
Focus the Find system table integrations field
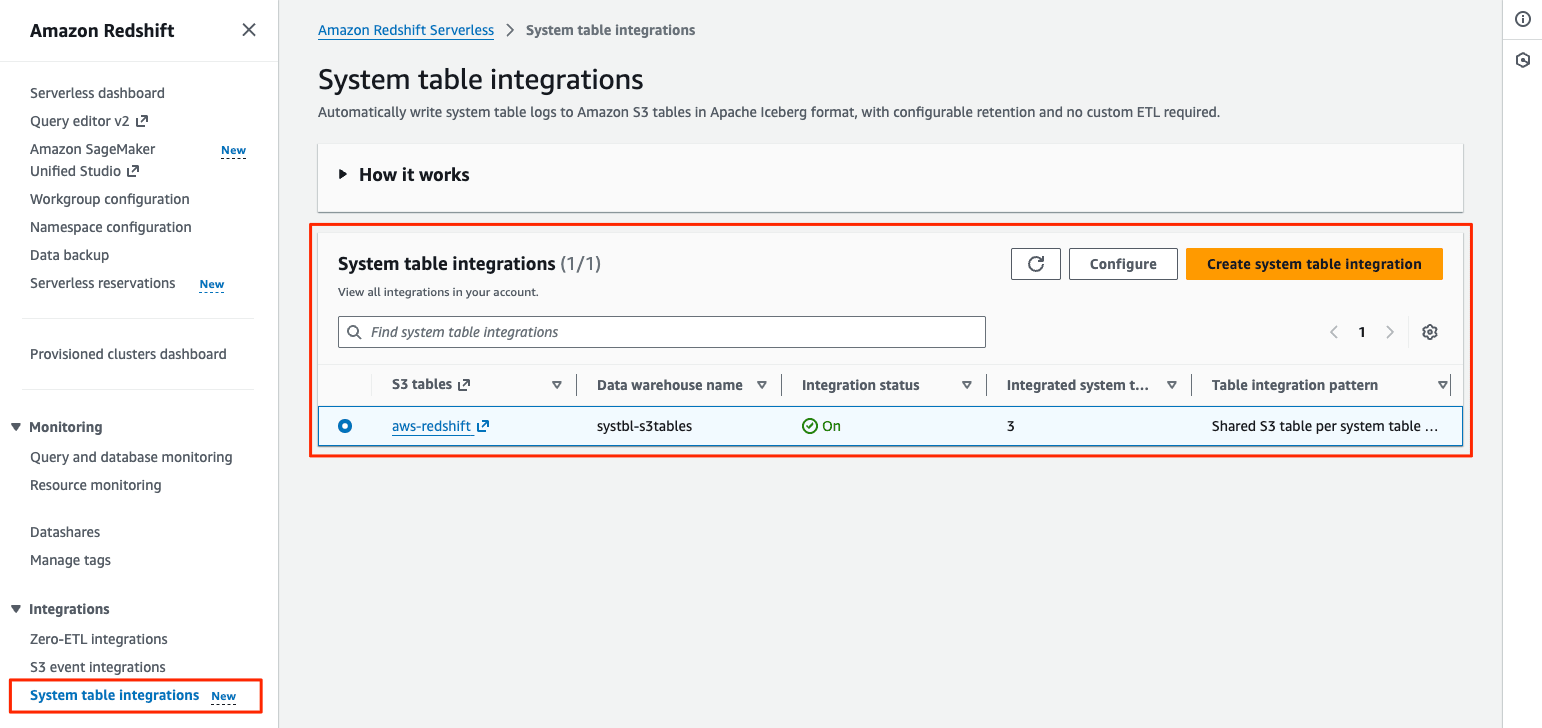(662, 332)
